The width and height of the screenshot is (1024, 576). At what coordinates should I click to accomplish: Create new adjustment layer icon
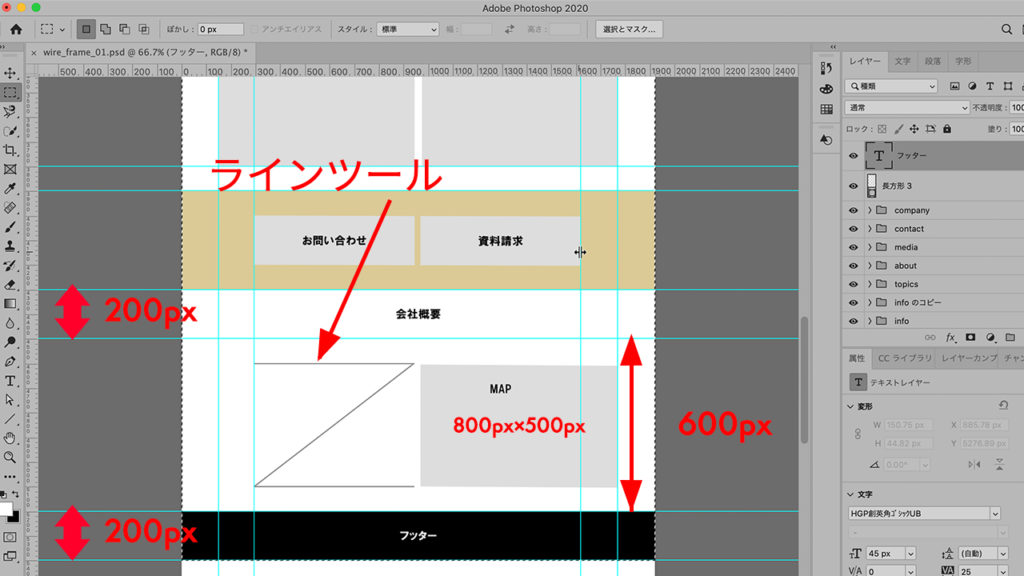tap(991, 338)
